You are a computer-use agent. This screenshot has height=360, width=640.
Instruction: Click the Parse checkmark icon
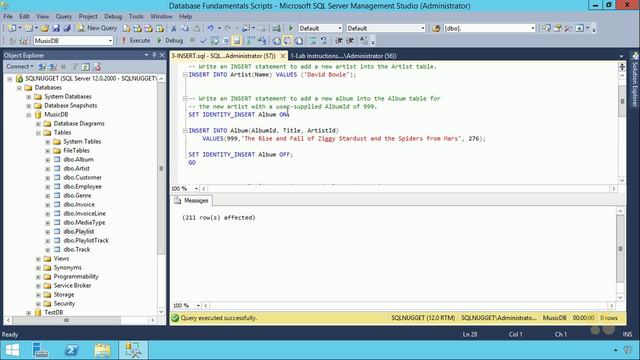pyautogui.click(x=203, y=40)
